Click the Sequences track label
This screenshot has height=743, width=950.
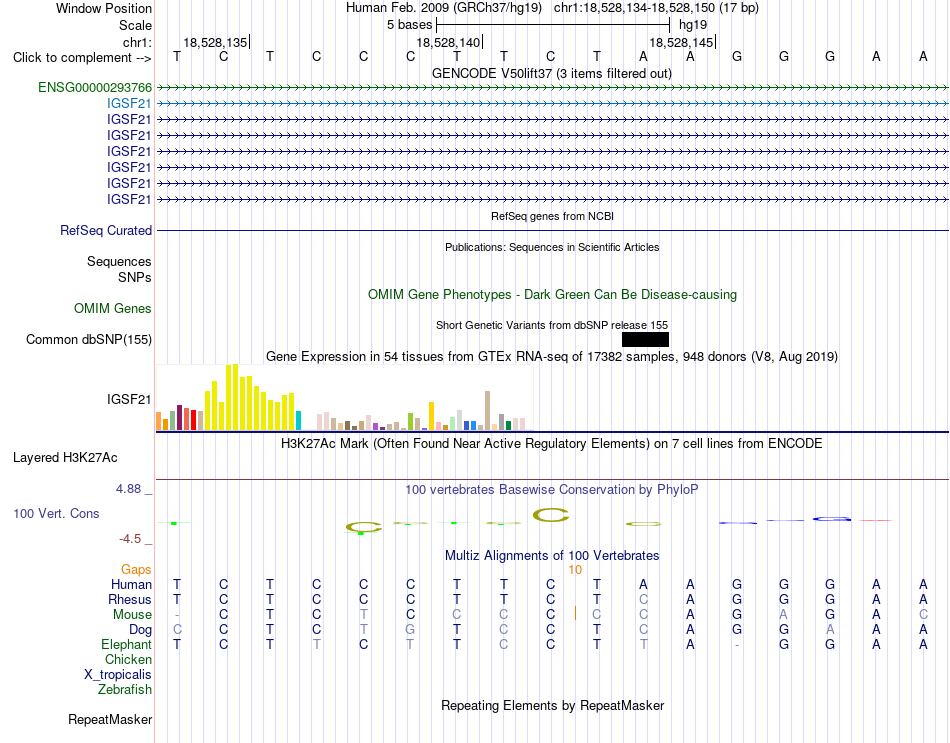tap(119, 262)
